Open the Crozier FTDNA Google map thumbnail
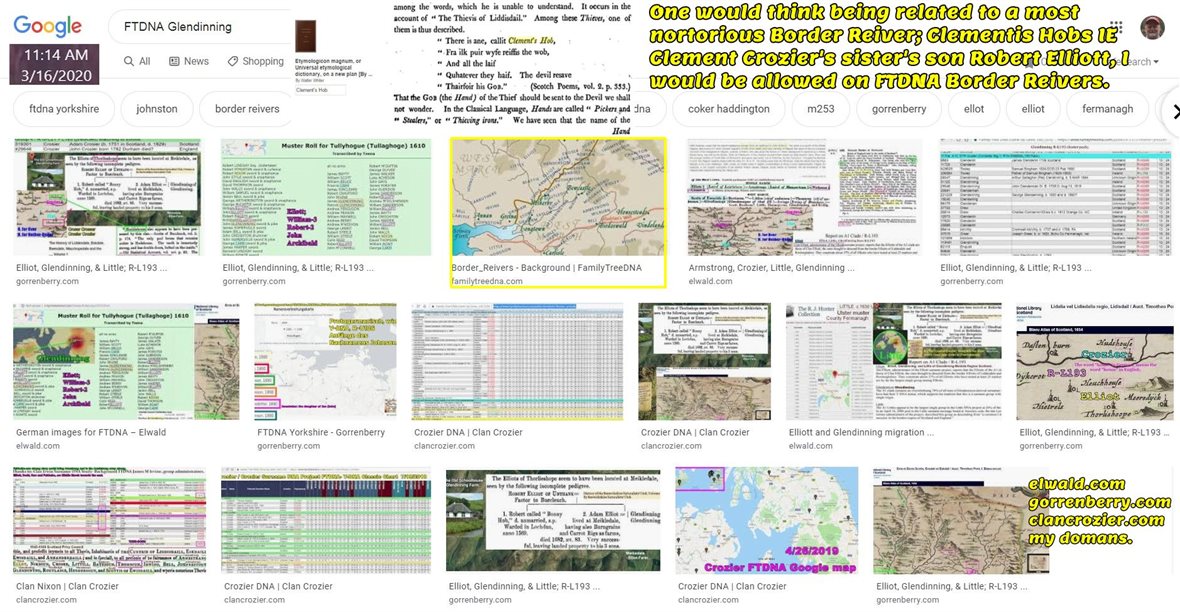 766,520
